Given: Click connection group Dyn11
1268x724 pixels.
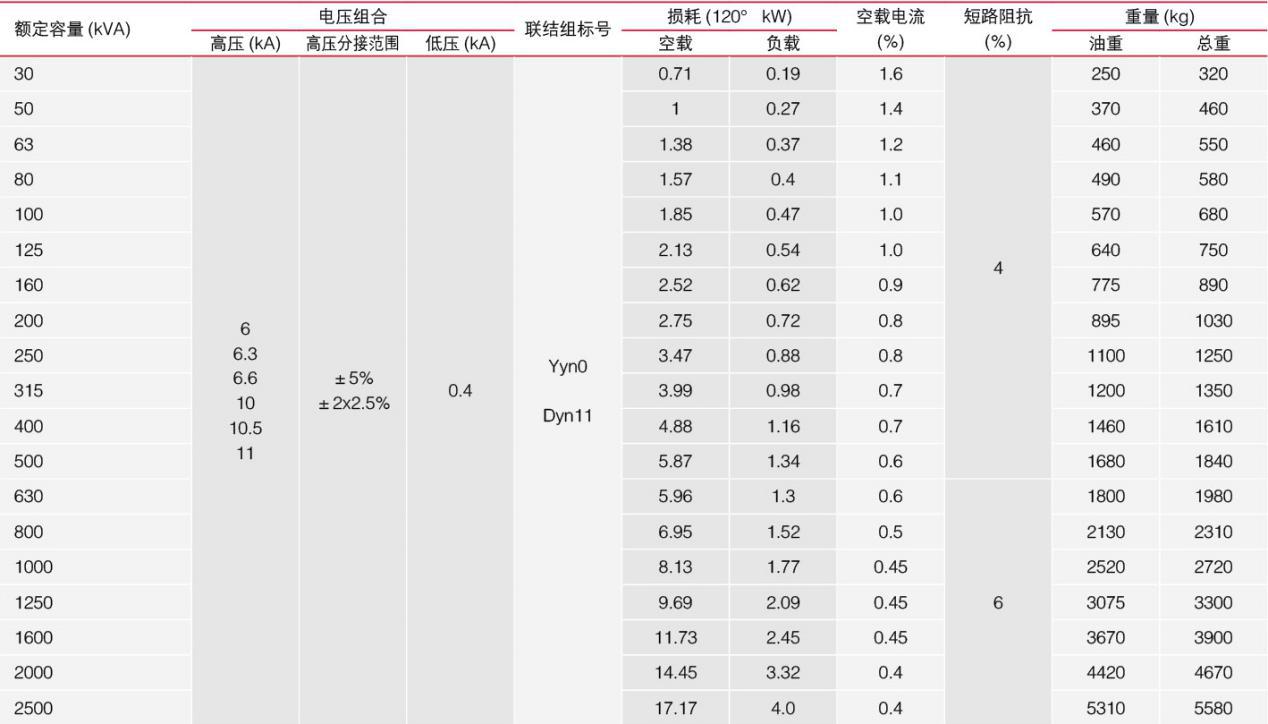Looking at the screenshot, I should (x=567, y=416).
